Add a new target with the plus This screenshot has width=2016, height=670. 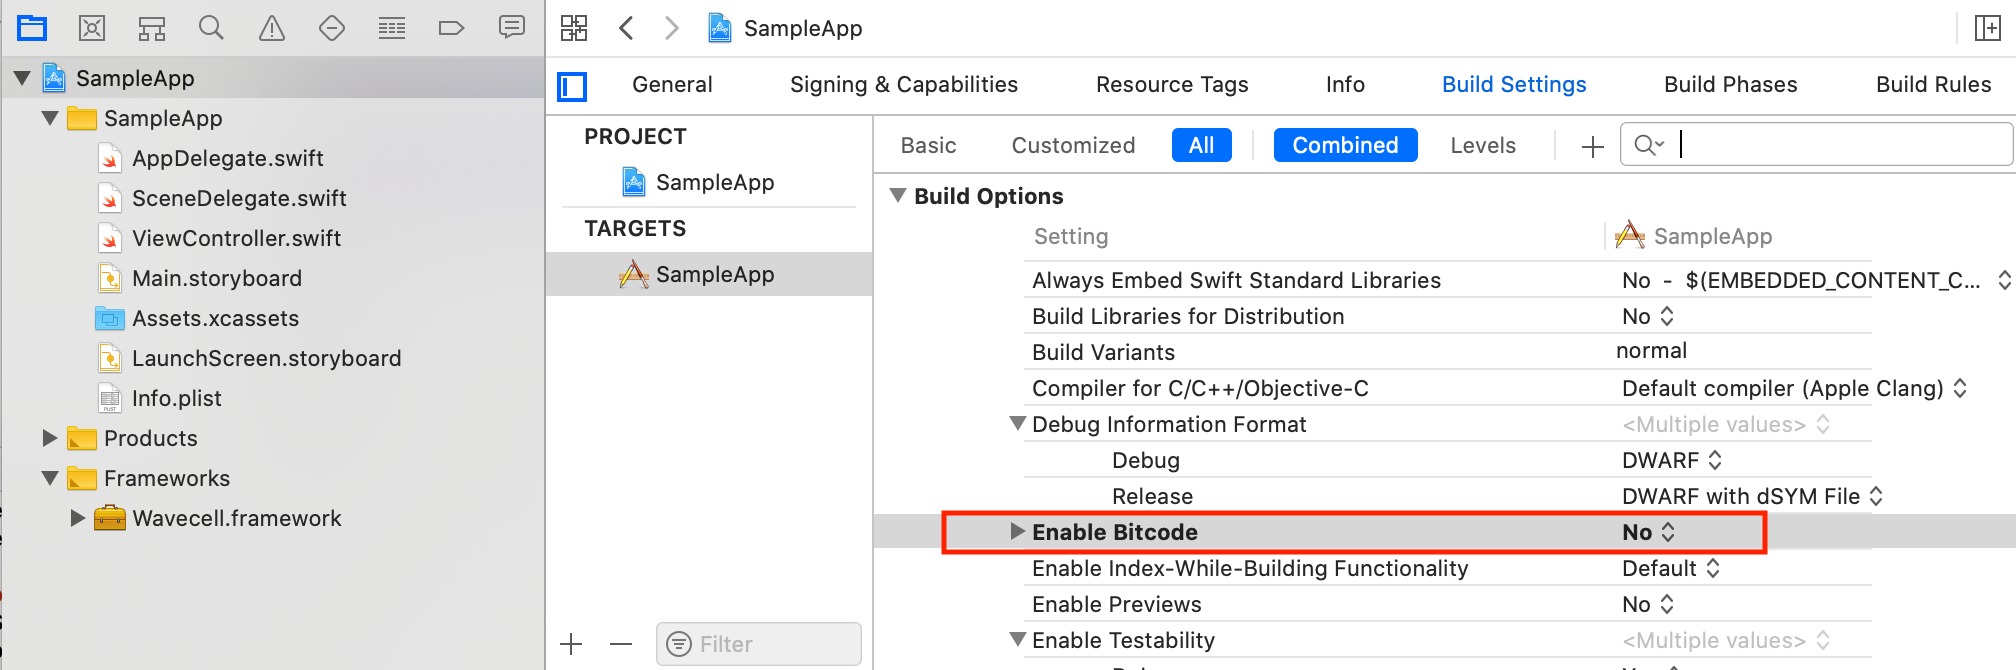tap(571, 644)
